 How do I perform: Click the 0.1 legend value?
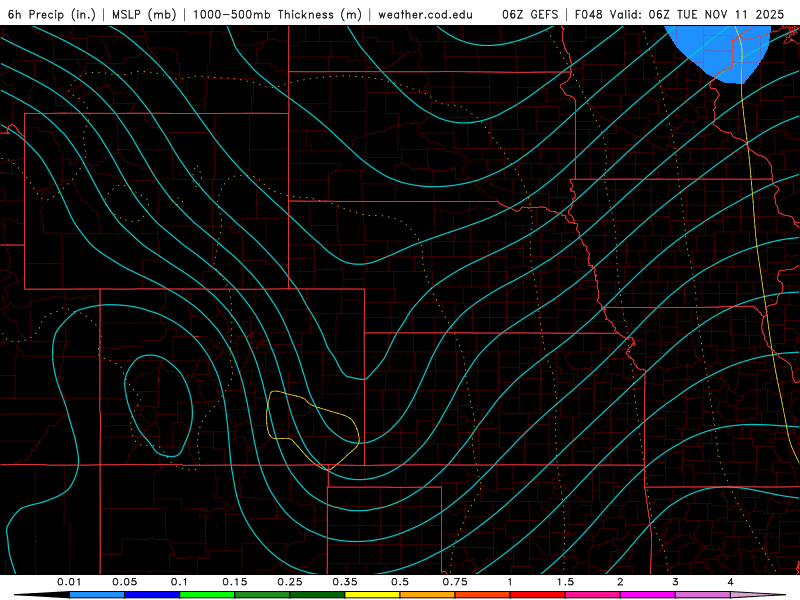click(x=179, y=582)
